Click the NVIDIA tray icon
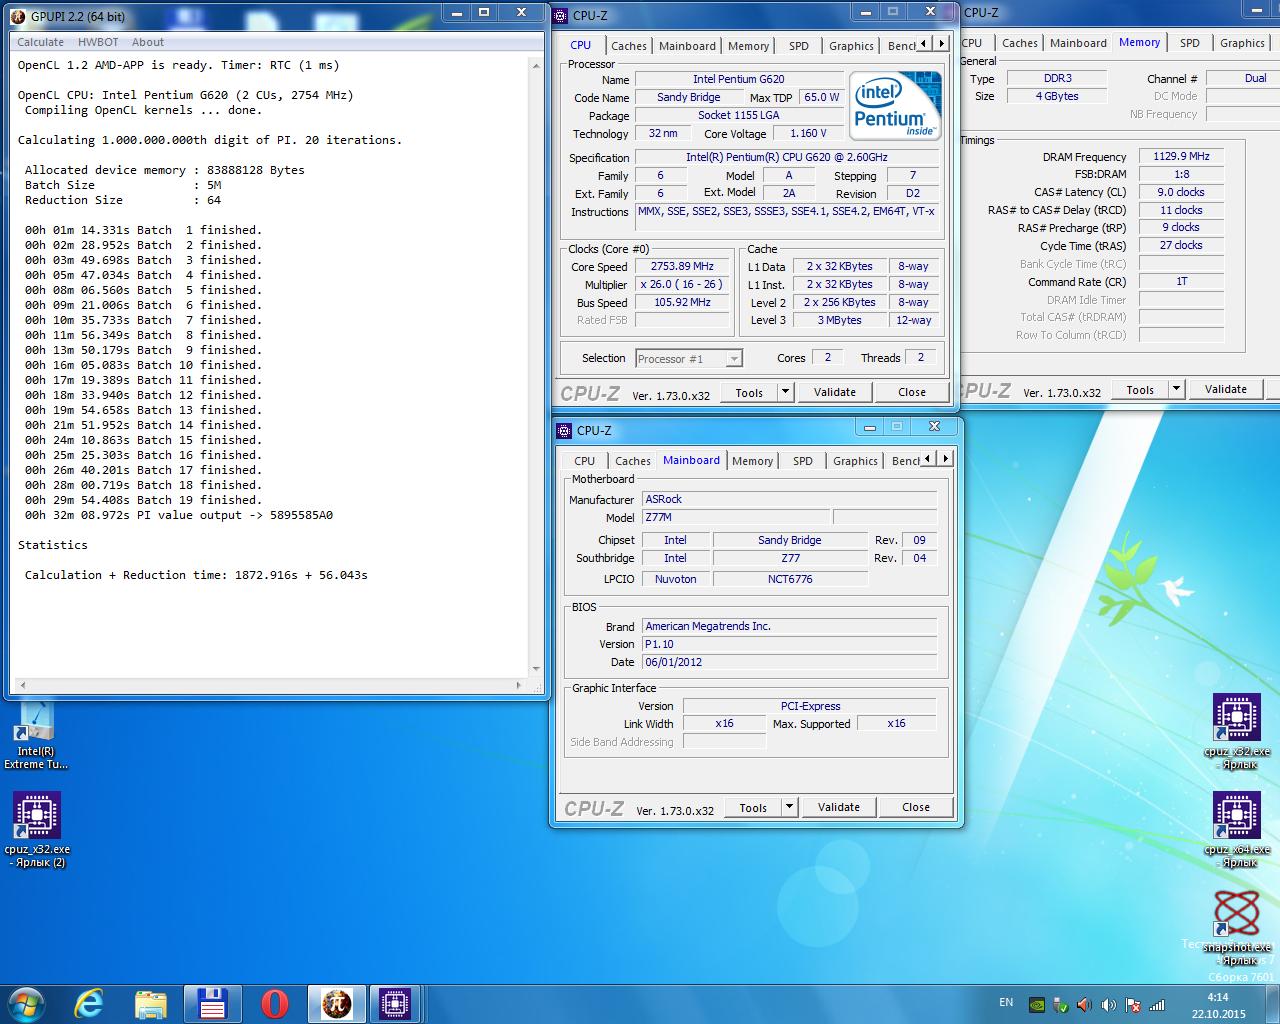This screenshot has height=1024, width=1280. point(1038,1005)
